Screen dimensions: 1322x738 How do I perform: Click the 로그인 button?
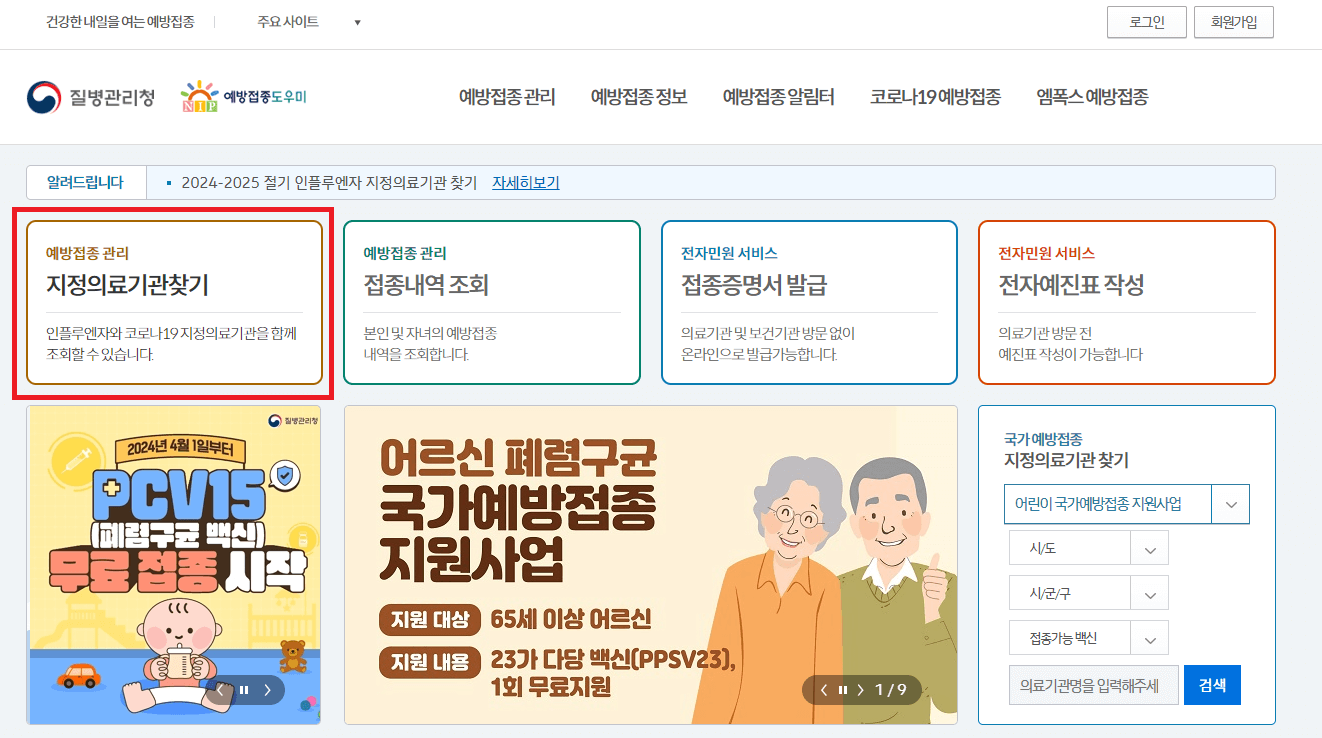[1146, 21]
